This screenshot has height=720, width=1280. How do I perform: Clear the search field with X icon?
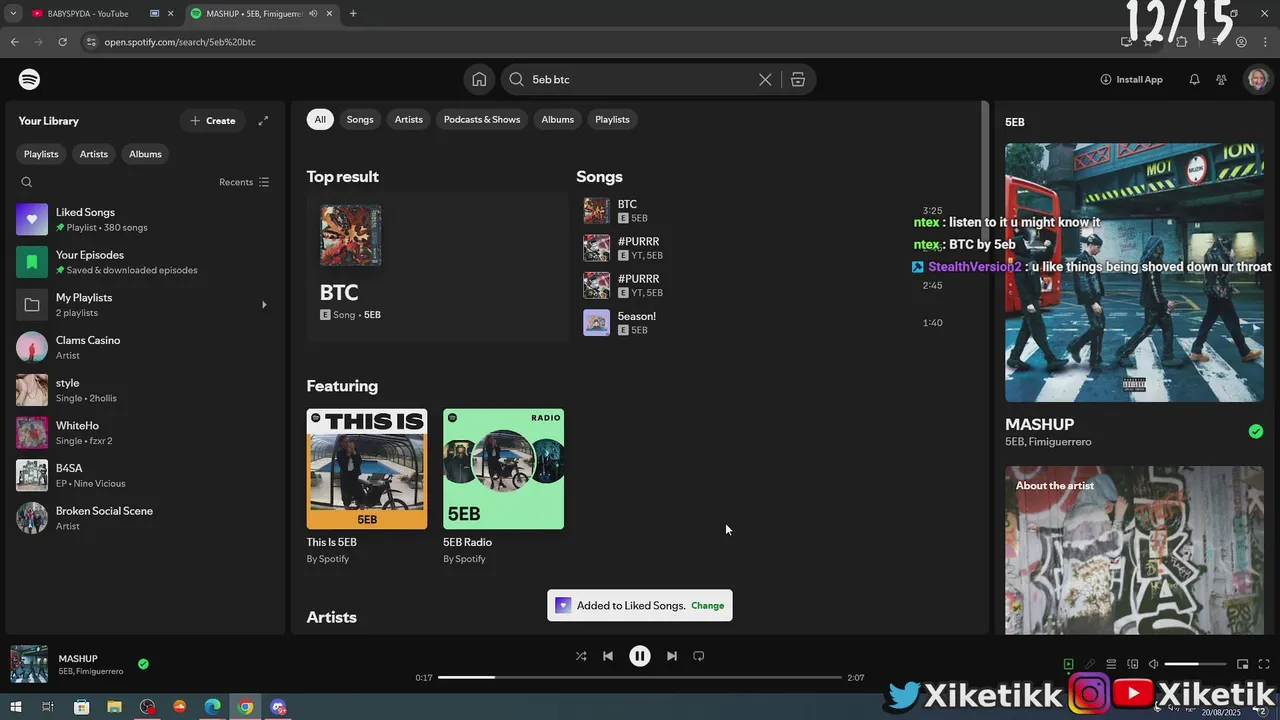765,79
